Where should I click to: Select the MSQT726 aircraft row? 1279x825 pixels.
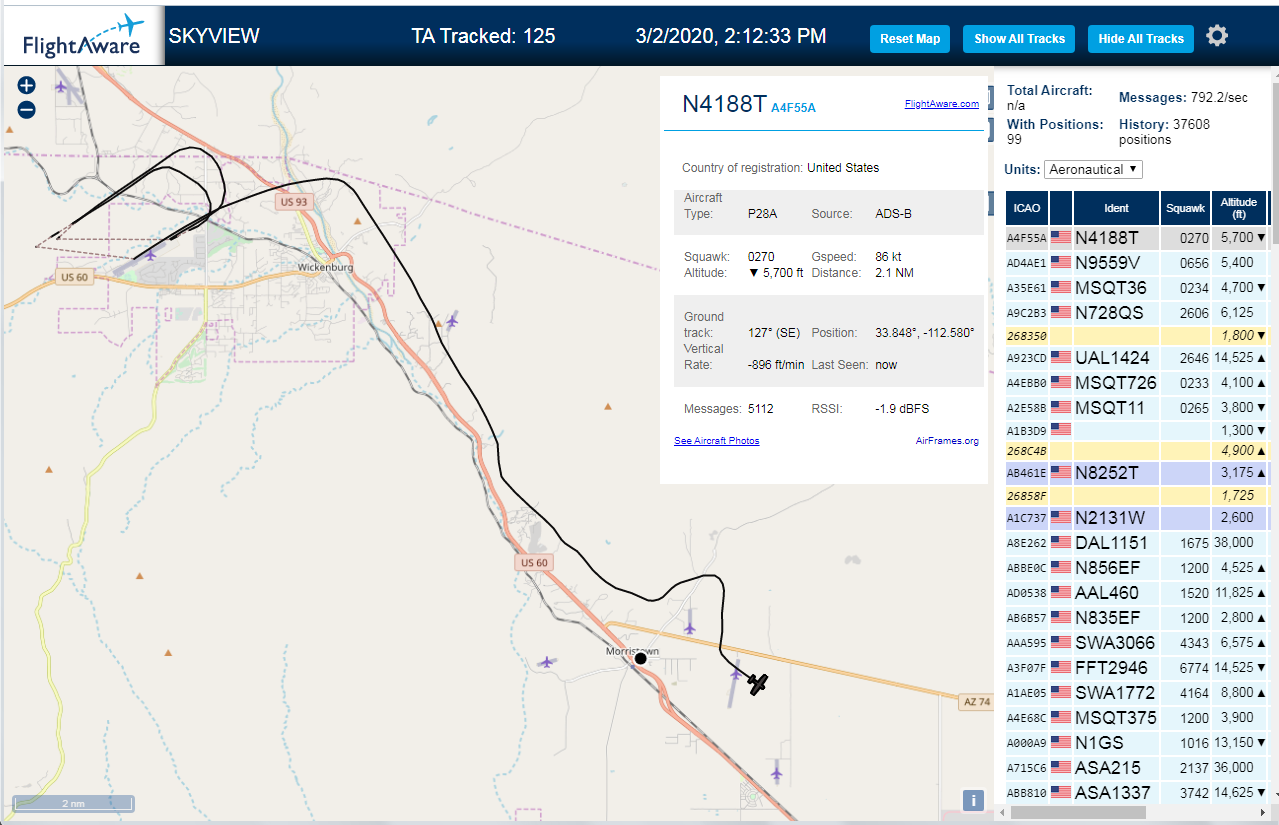click(x=1137, y=383)
